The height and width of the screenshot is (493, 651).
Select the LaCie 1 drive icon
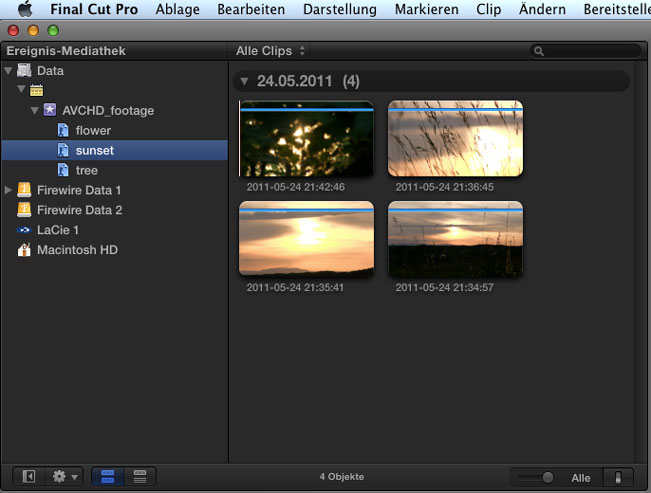(x=24, y=230)
